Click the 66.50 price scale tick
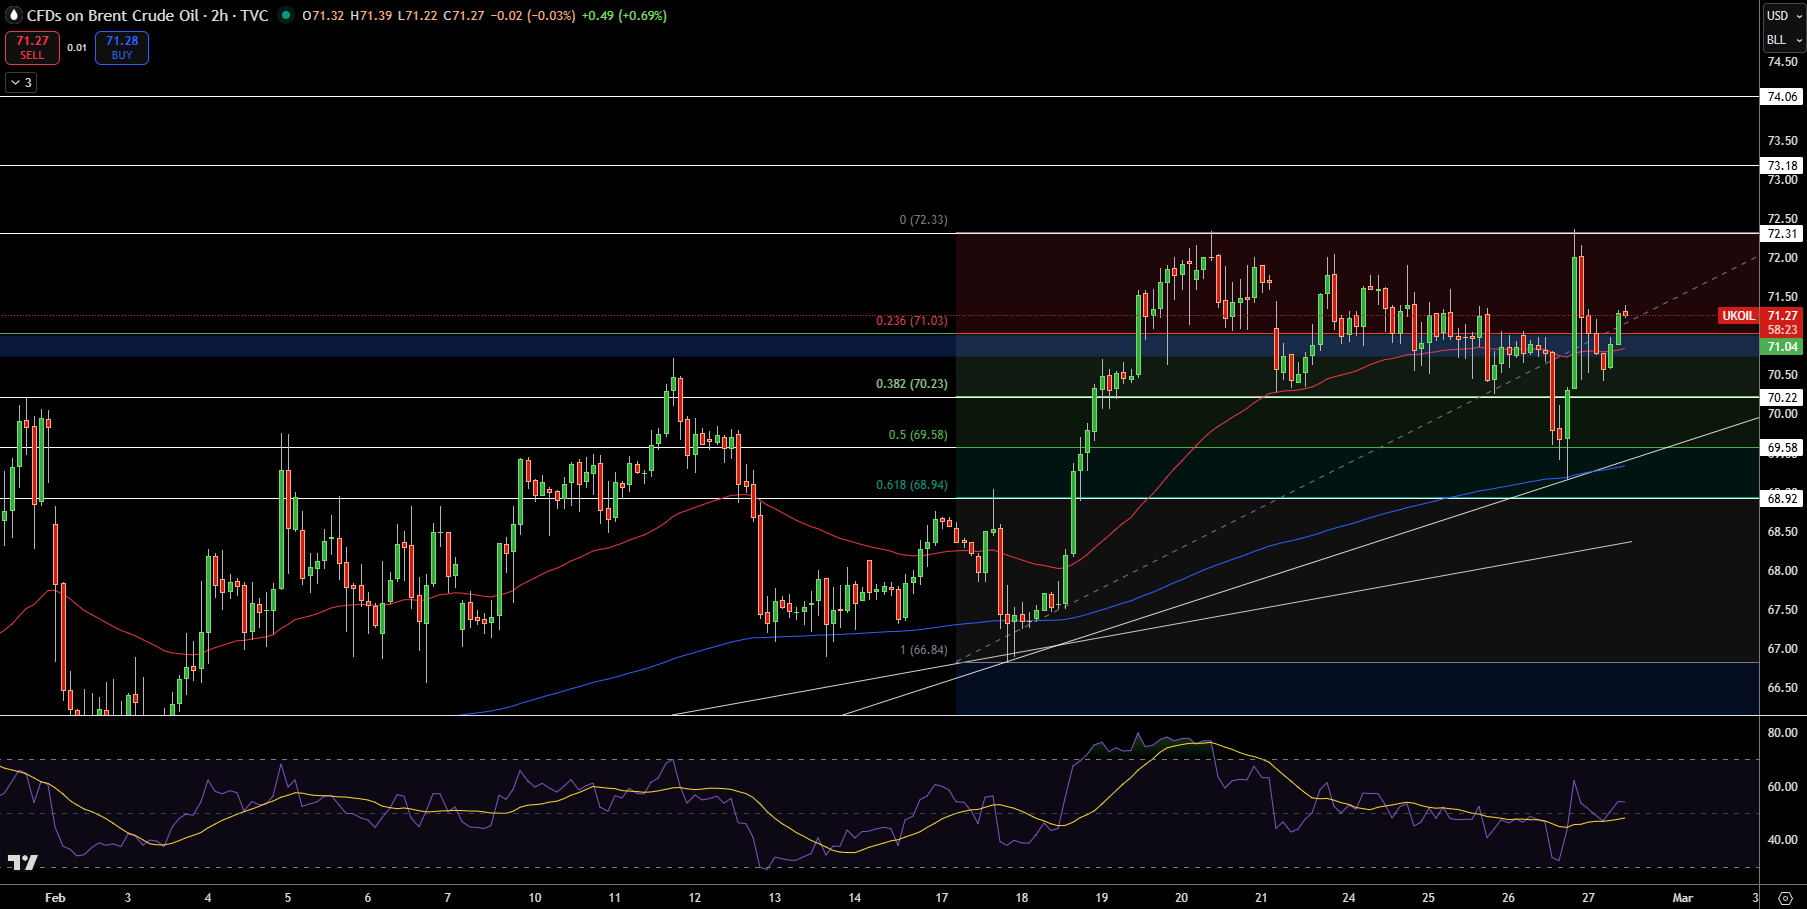The width and height of the screenshot is (1807, 909). pos(1782,688)
